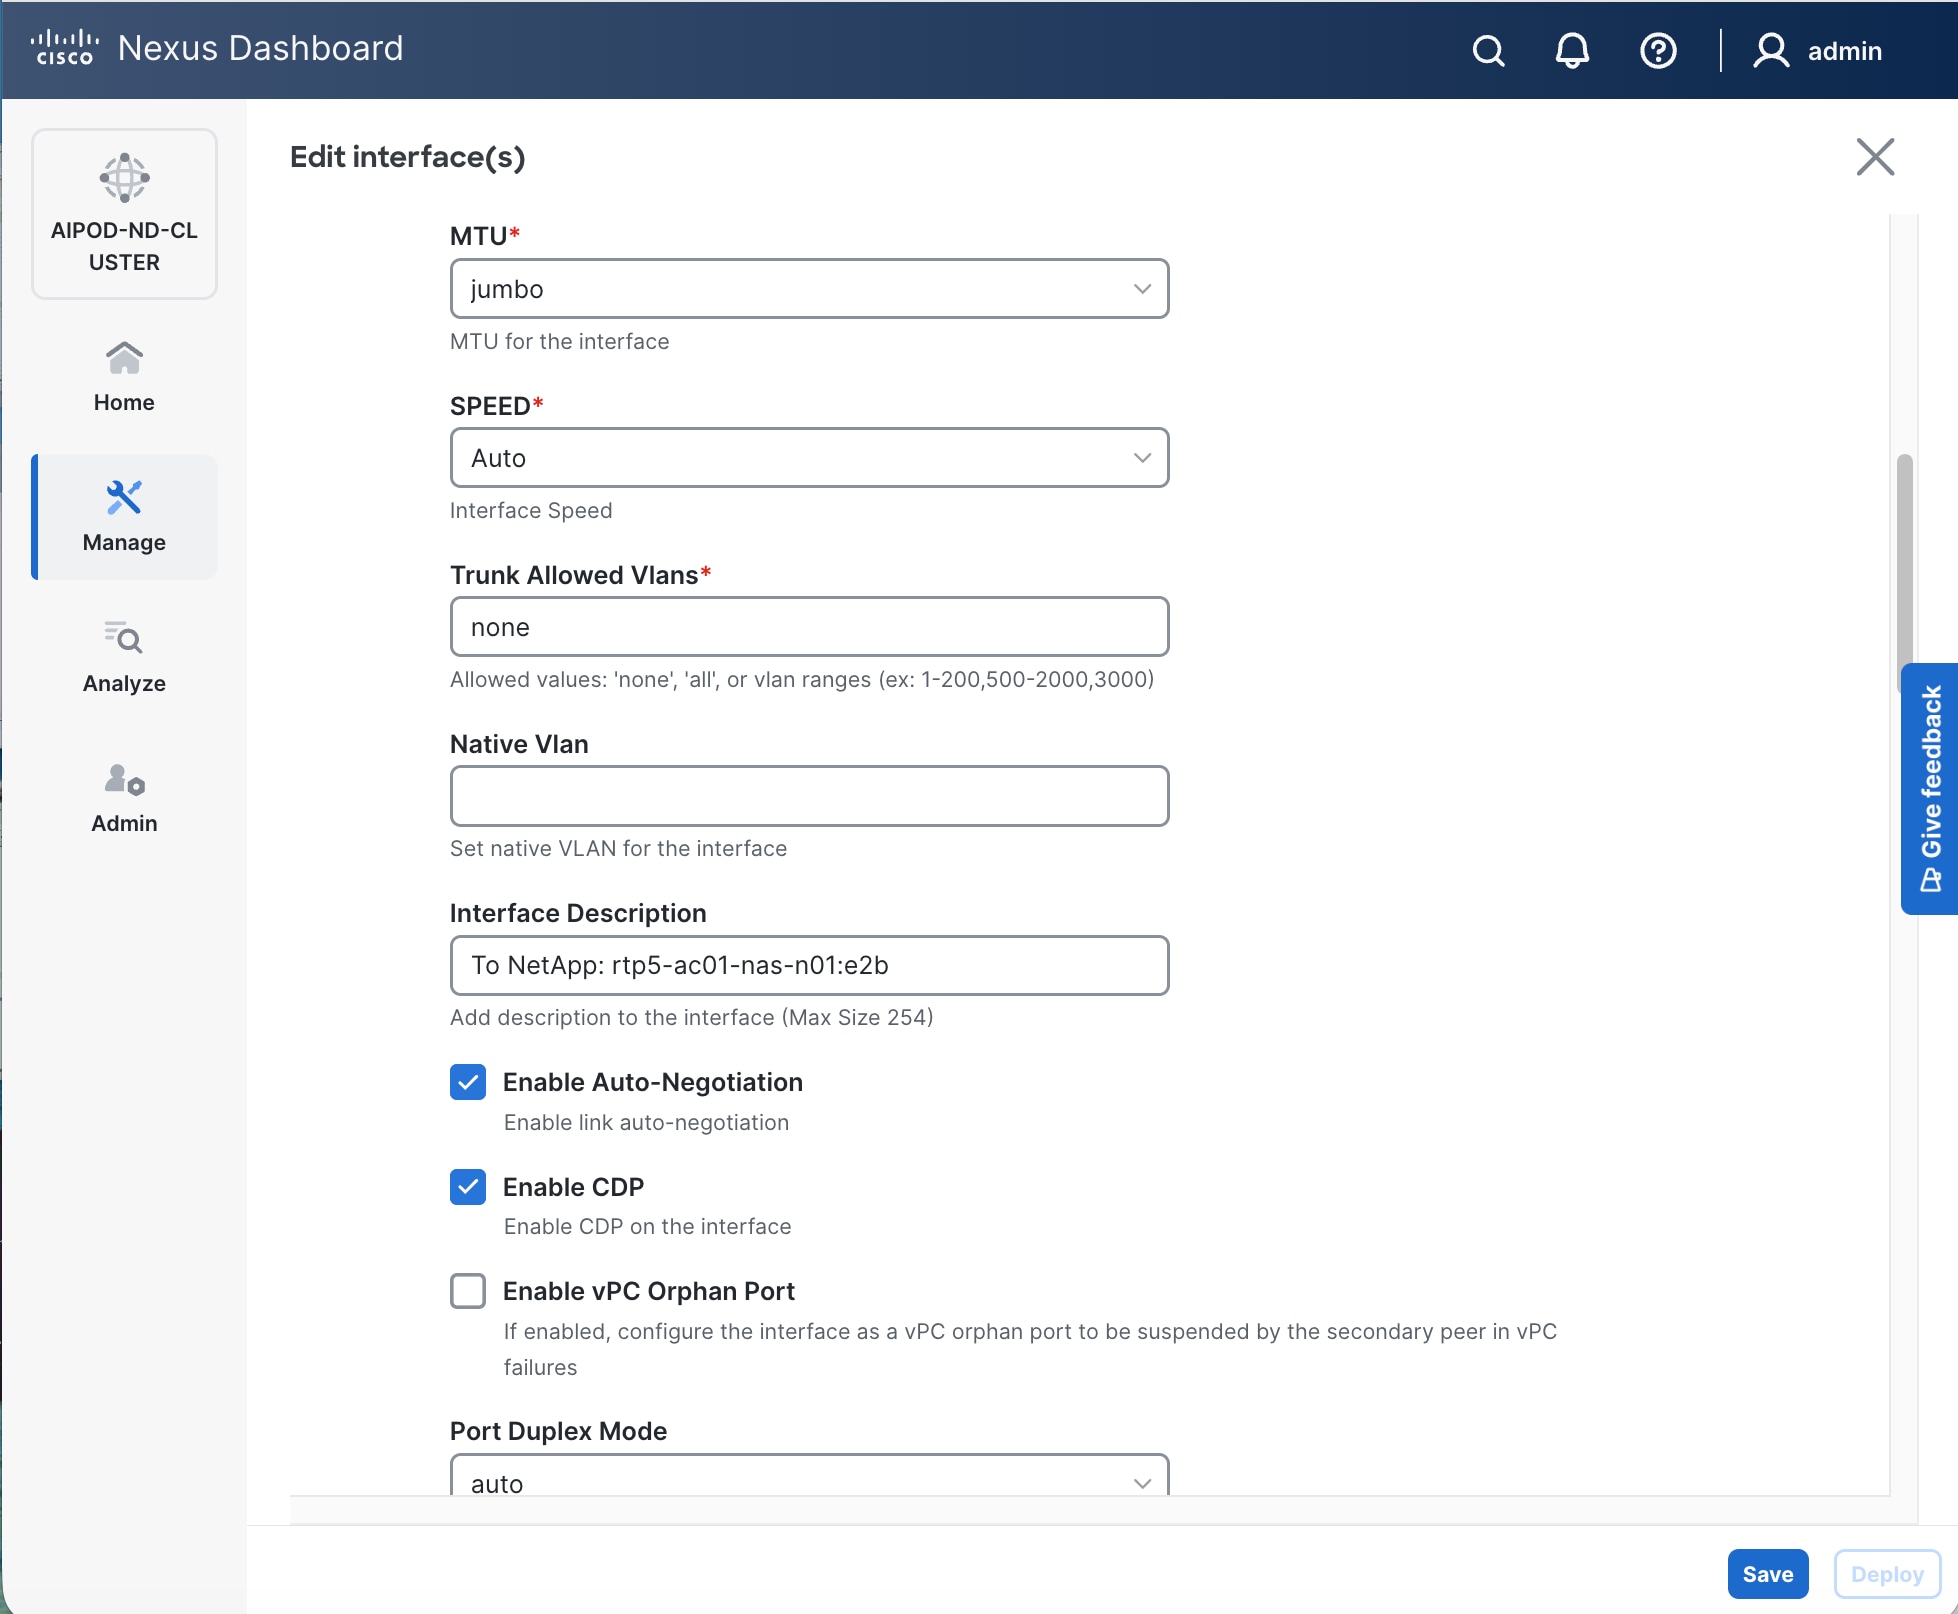This screenshot has height=1614, width=1958.
Task: Close the Edit interface(s) panel
Action: [1875, 157]
